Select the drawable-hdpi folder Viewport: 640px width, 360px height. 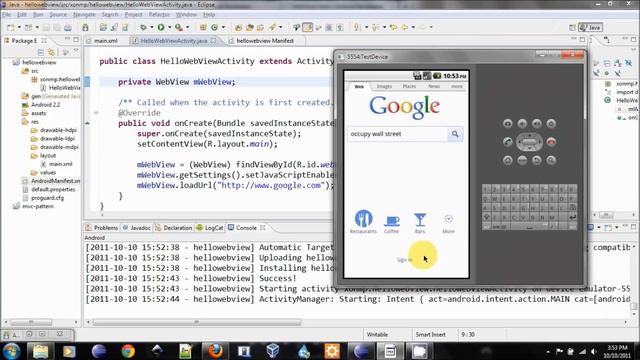(x=58, y=130)
